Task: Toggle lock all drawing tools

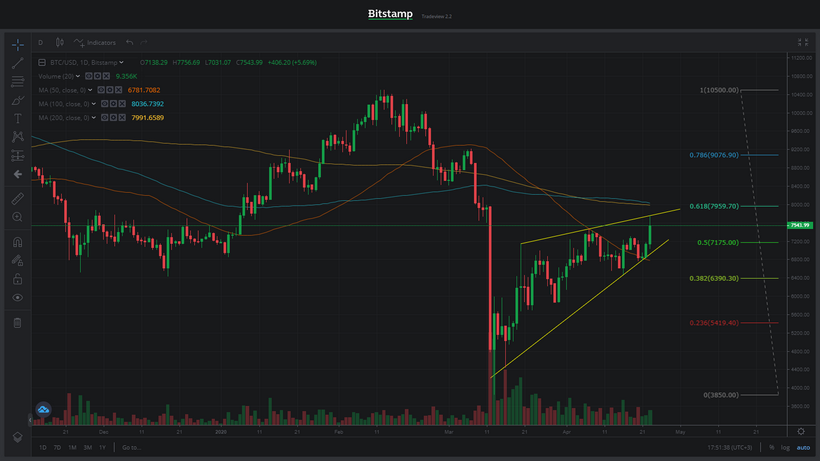Action: tap(17, 279)
